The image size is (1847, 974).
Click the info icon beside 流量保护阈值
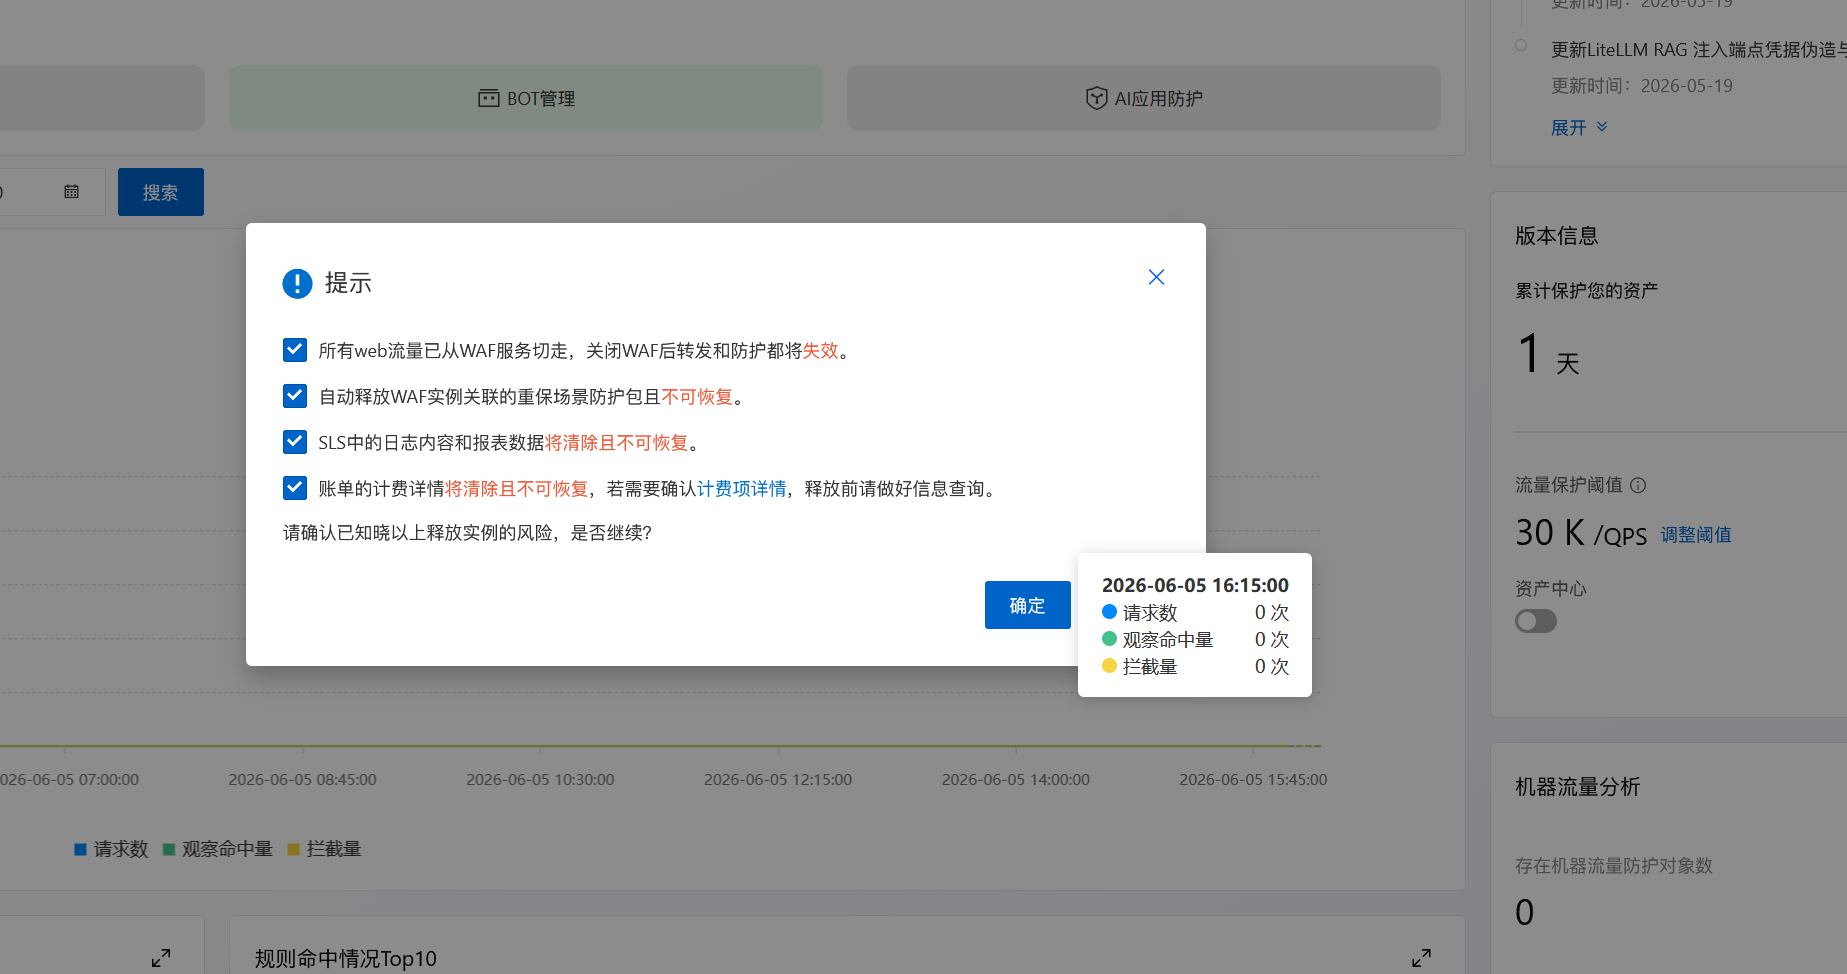(x=1638, y=485)
